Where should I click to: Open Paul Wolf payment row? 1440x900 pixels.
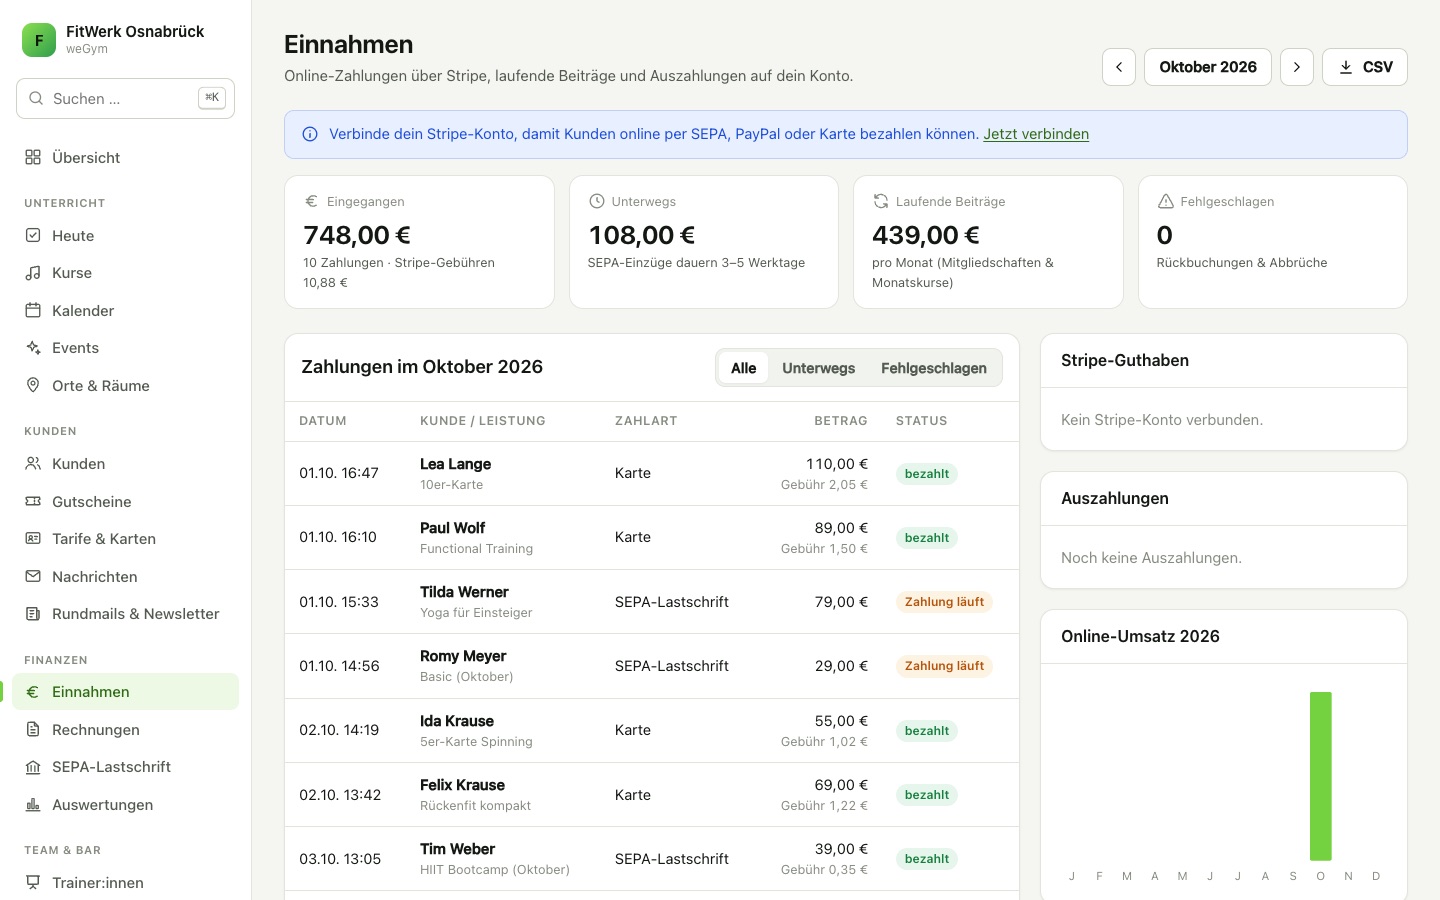click(652, 538)
